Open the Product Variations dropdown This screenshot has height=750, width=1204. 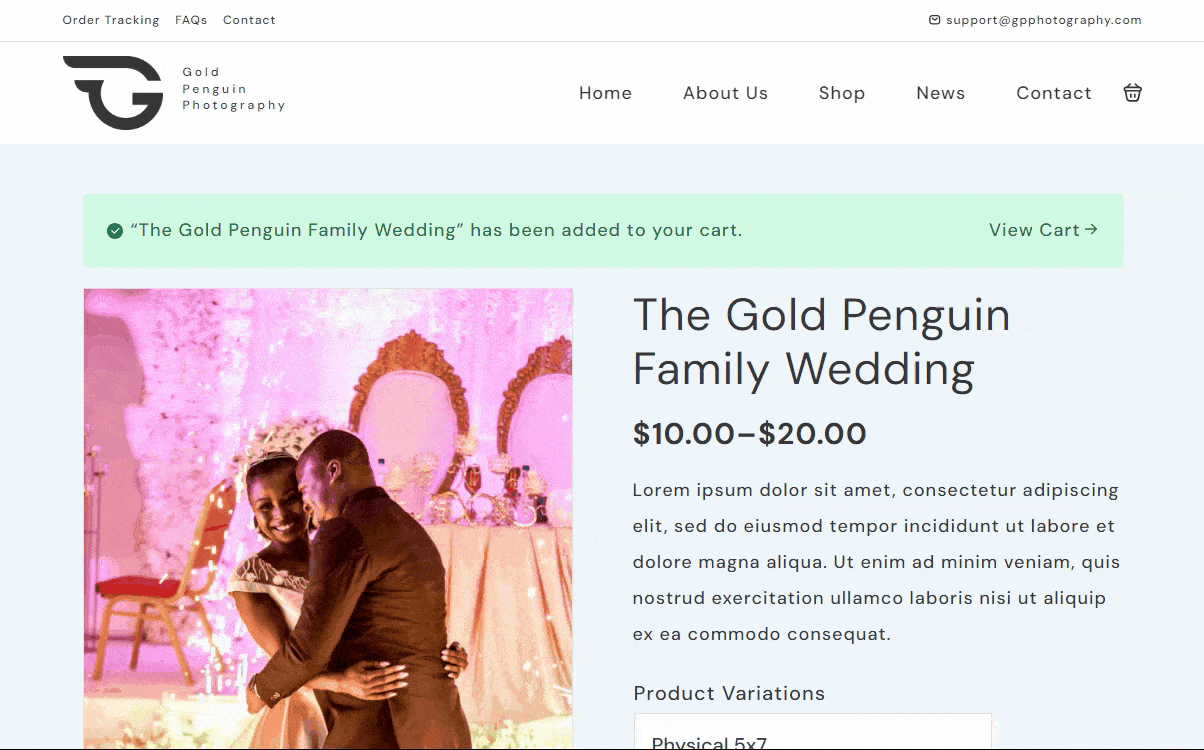coord(812,733)
